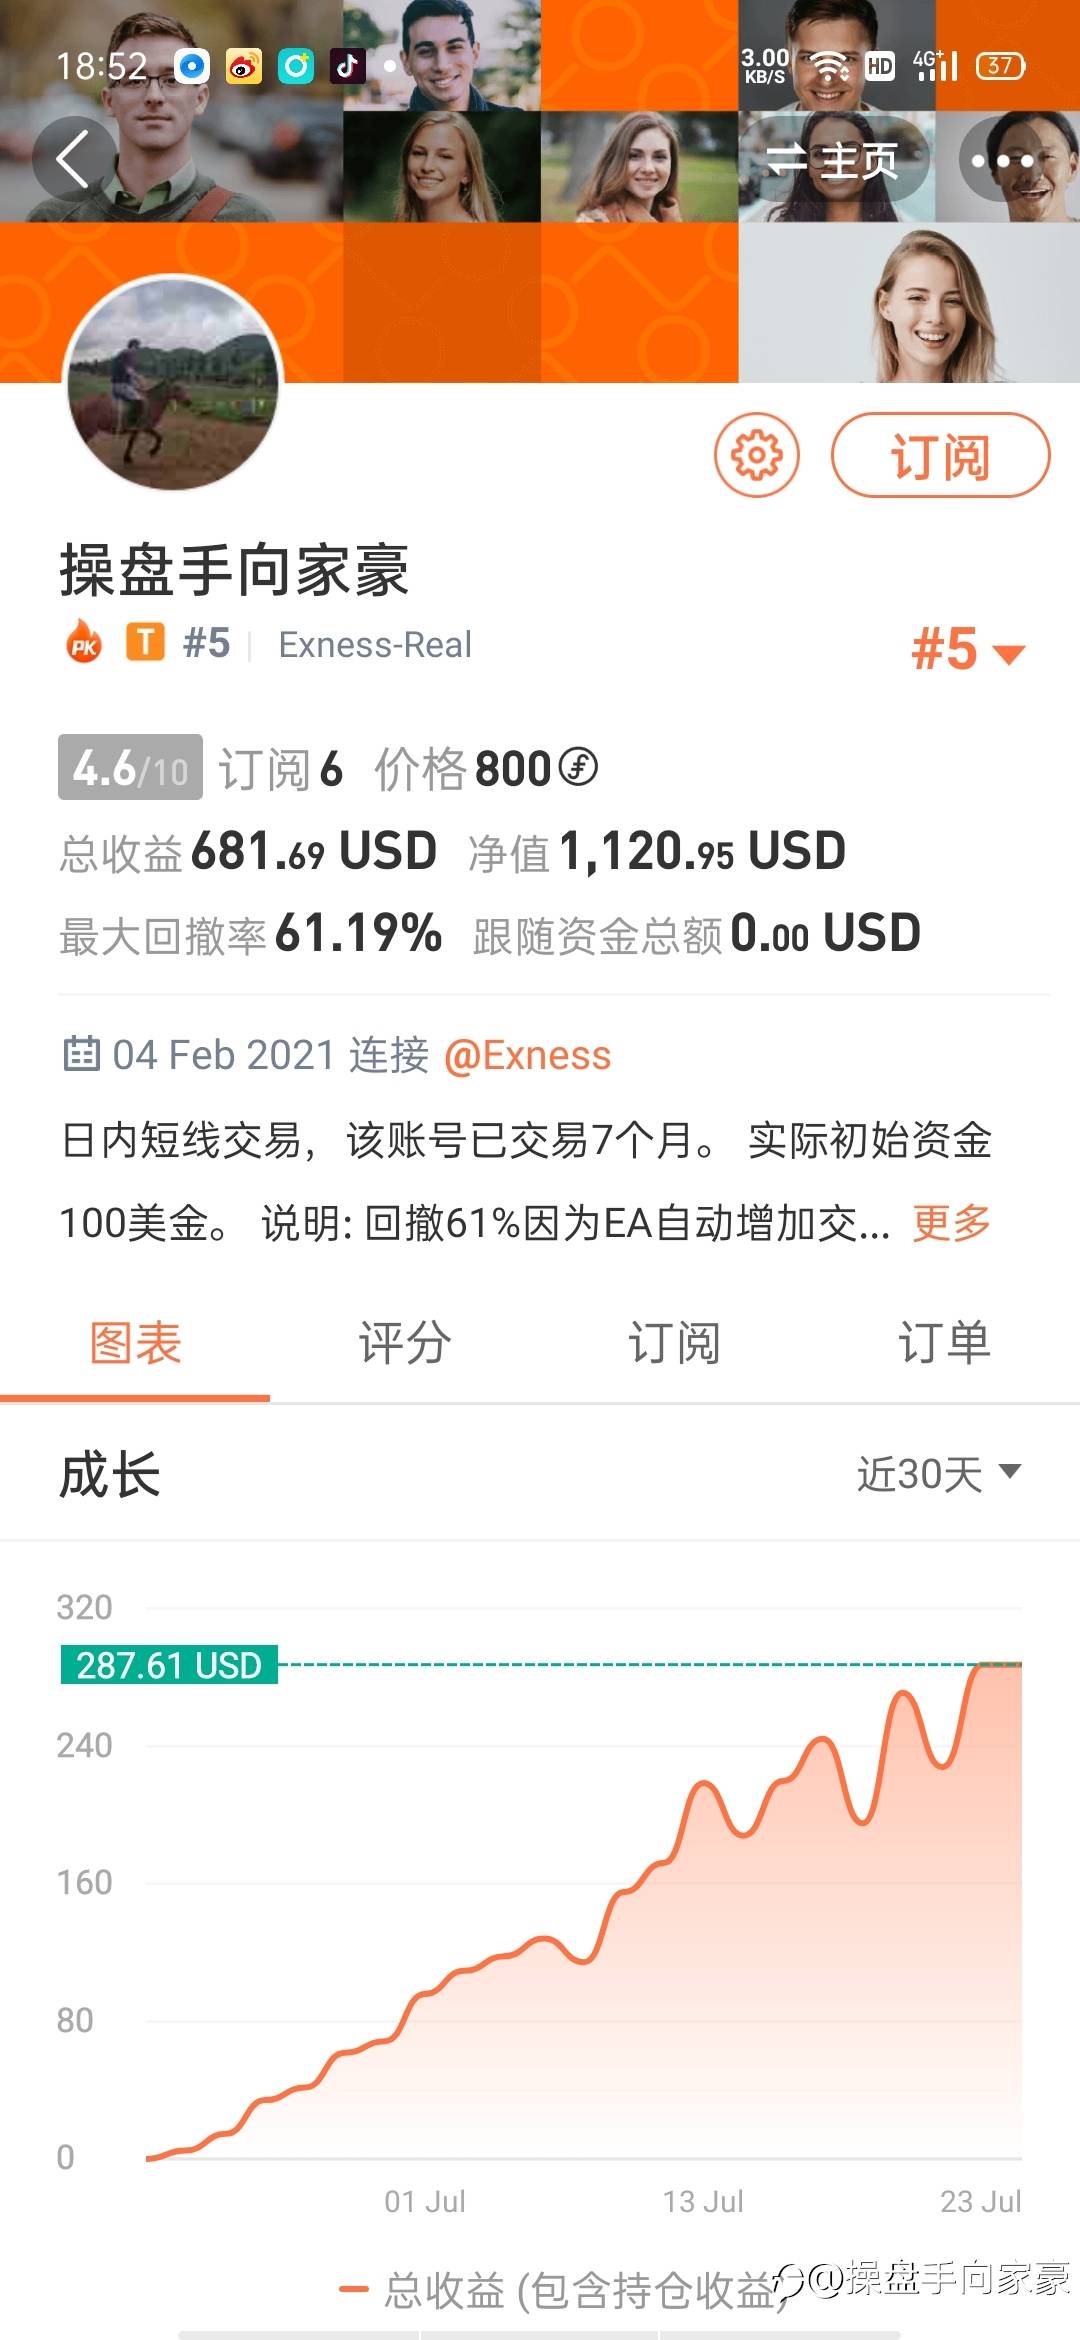This screenshot has width=1080, height=2340.
Task: Select the 订阅 tab below description
Action: pyautogui.click(x=674, y=1343)
